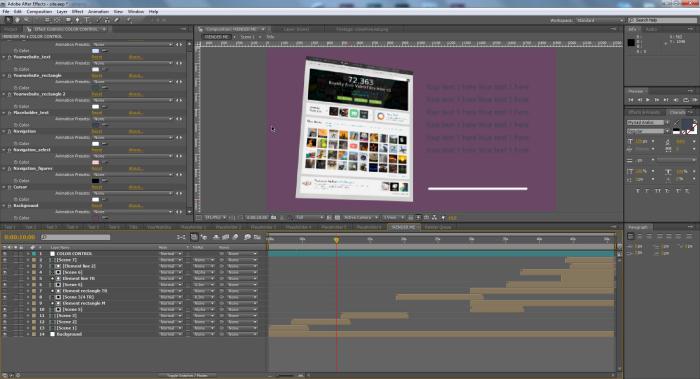The height and width of the screenshot is (379, 700).
Task: Click the Play button in Preview panel
Action: tap(648, 100)
